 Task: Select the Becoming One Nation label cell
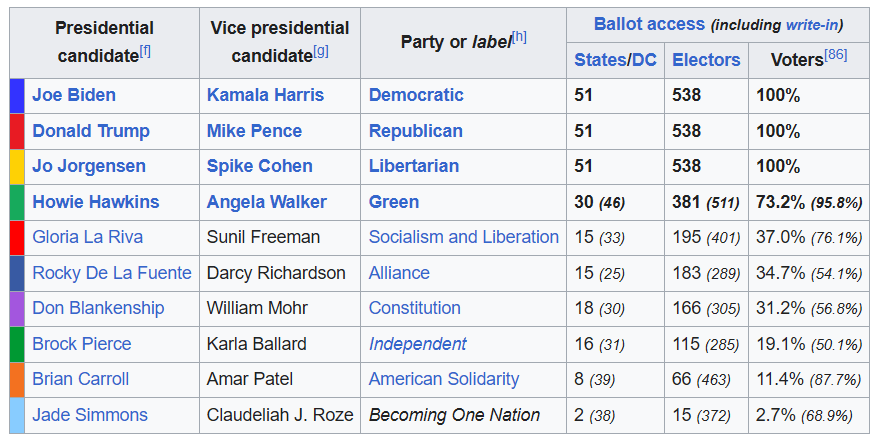(454, 415)
